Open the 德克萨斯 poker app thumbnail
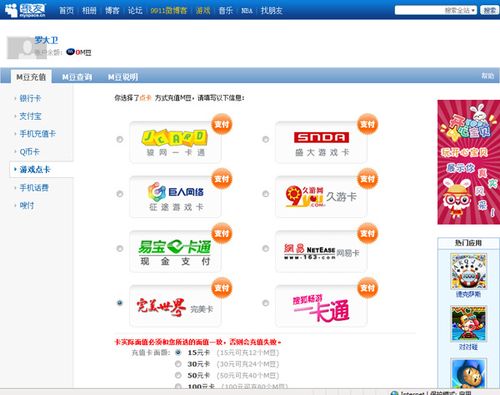Image resolution: width=500 pixels, height=395 pixels. click(468, 271)
